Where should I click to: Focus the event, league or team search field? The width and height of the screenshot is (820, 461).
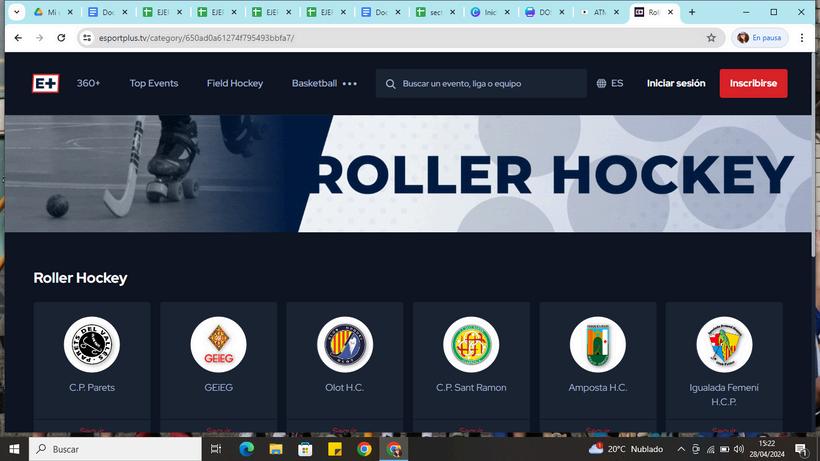click(x=481, y=84)
